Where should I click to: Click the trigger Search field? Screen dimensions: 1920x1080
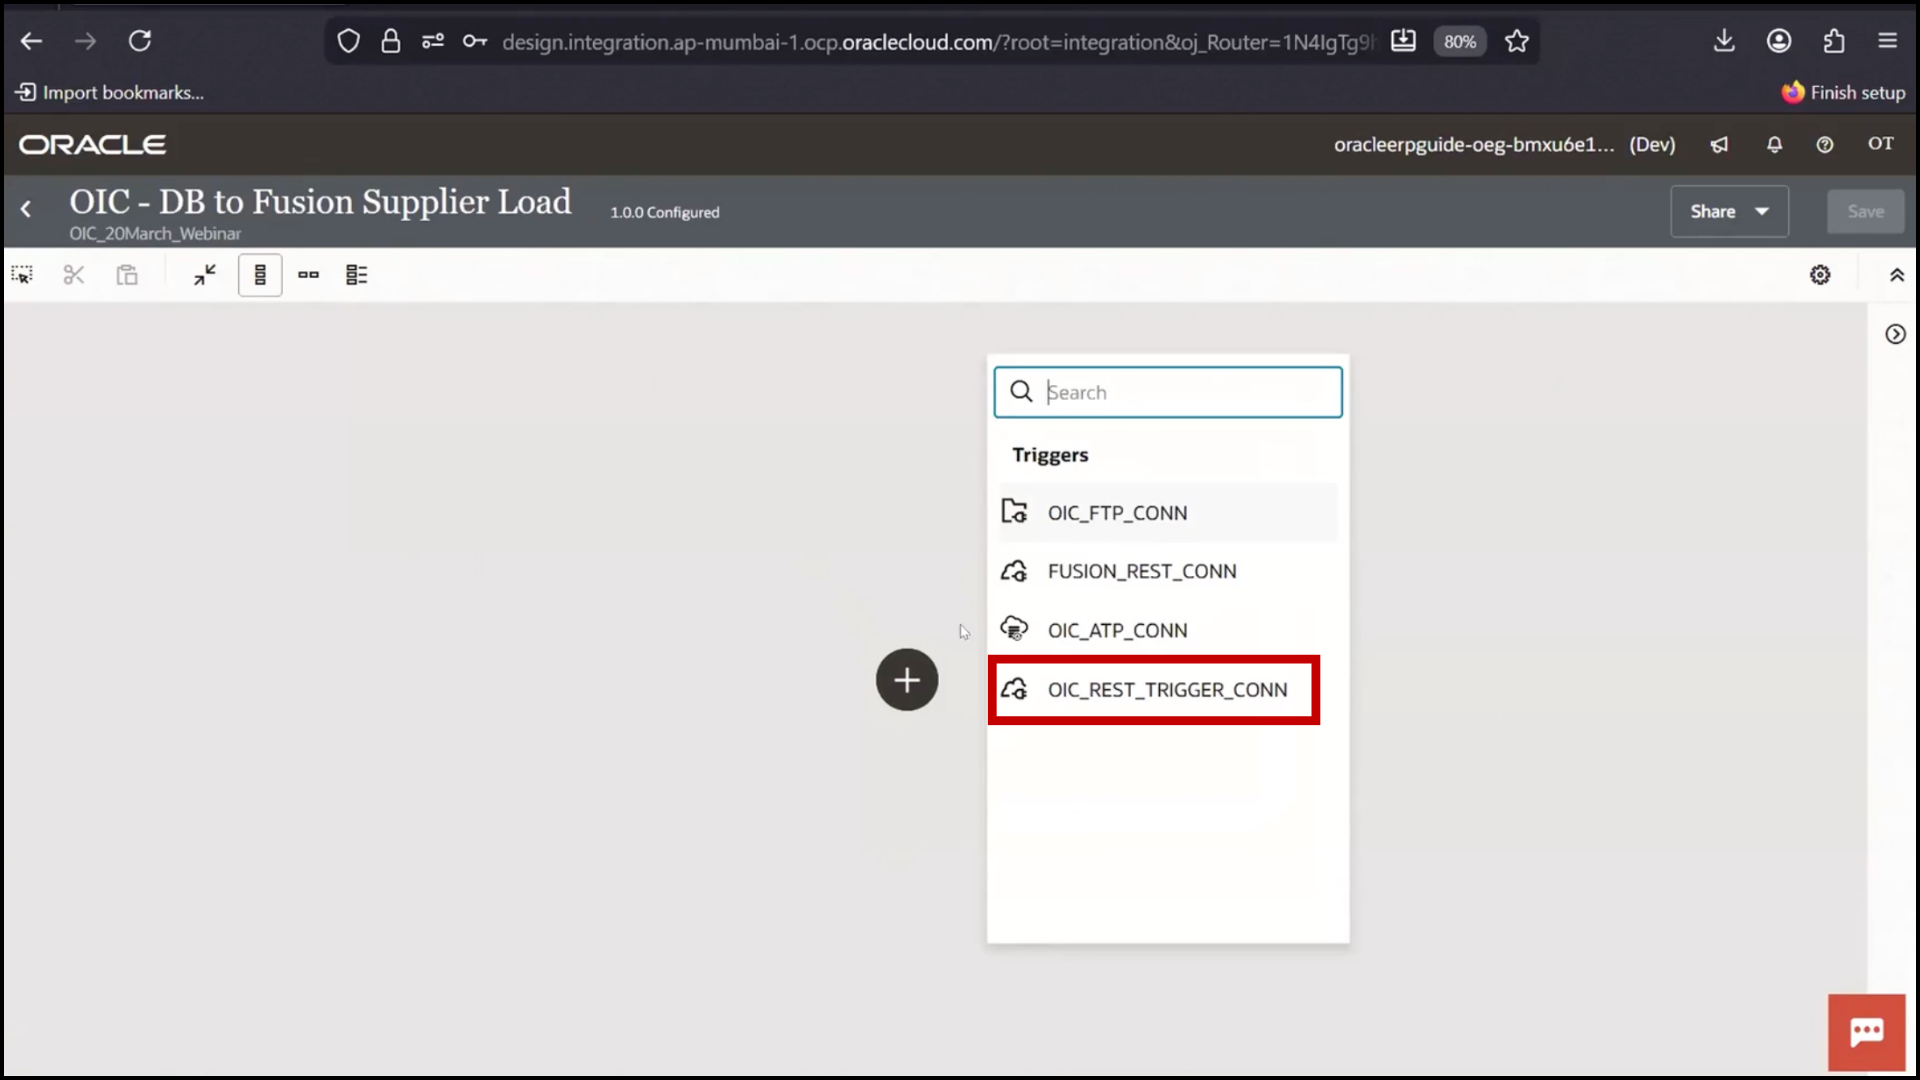[1168, 392]
